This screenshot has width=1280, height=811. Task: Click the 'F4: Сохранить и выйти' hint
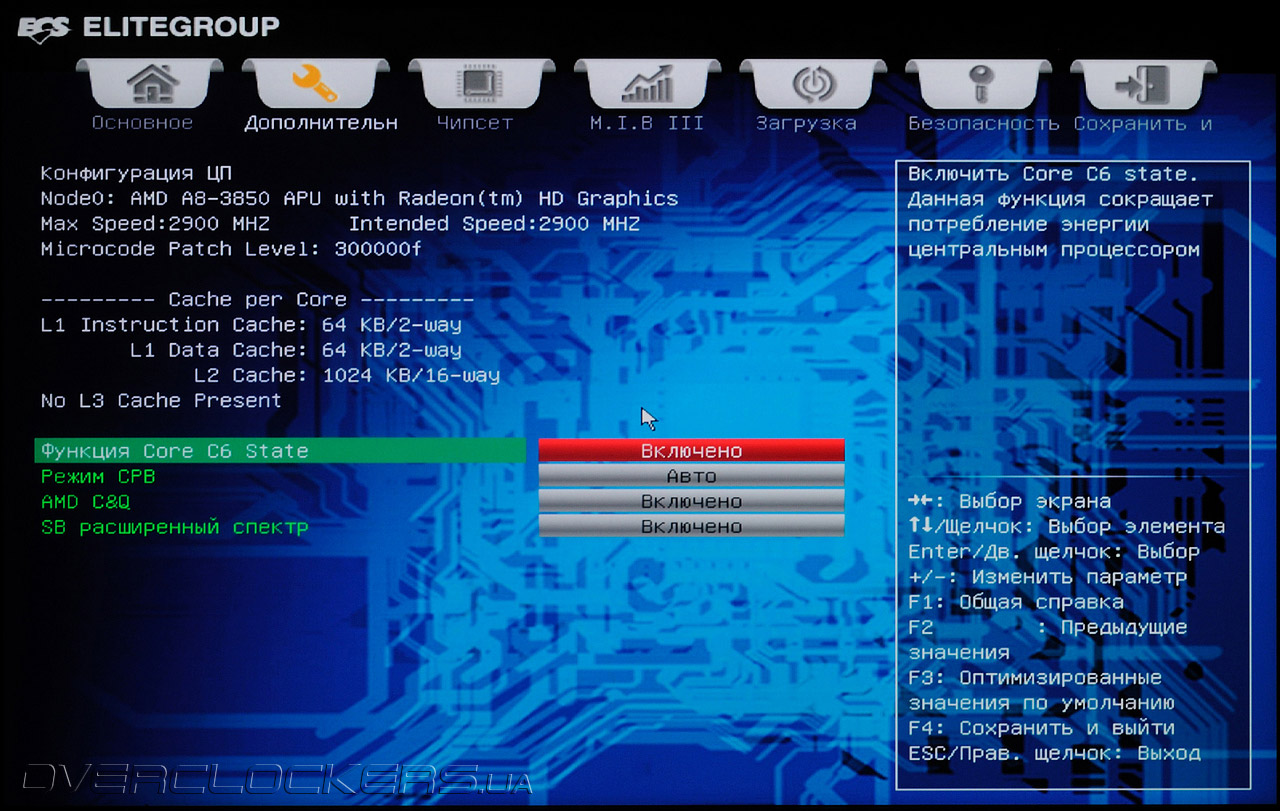(1041, 728)
